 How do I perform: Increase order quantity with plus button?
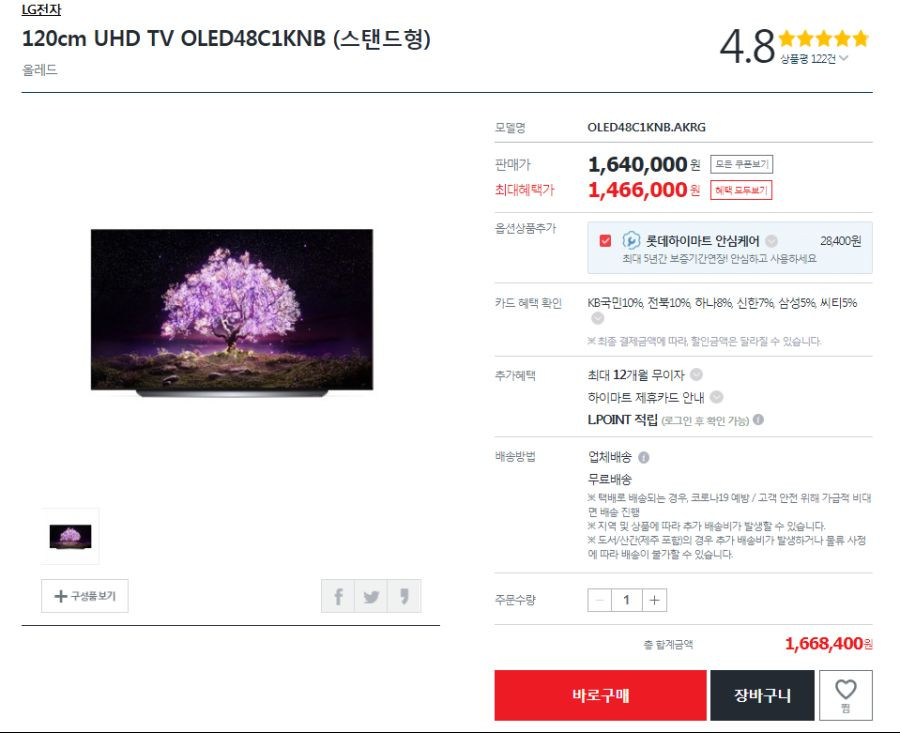(x=654, y=600)
